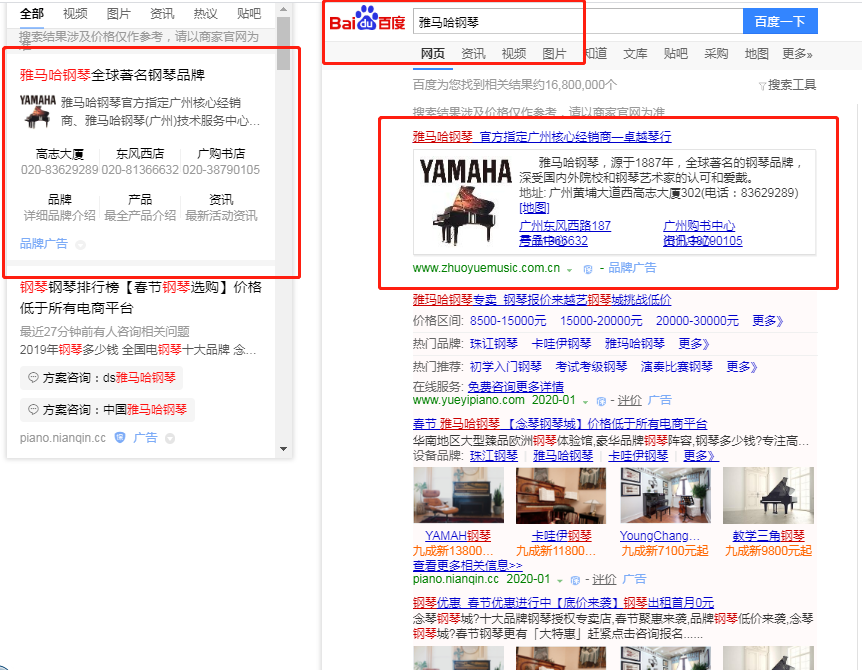The width and height of the screenshot is (862, 670).
Task: Expand the dropdown arrow after www.zhuoyuemusic.com.cn
Action: coord(569,269)
